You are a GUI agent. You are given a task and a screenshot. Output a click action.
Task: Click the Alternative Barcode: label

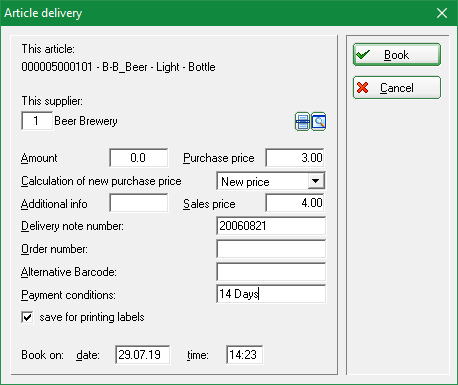pos(69,272)
